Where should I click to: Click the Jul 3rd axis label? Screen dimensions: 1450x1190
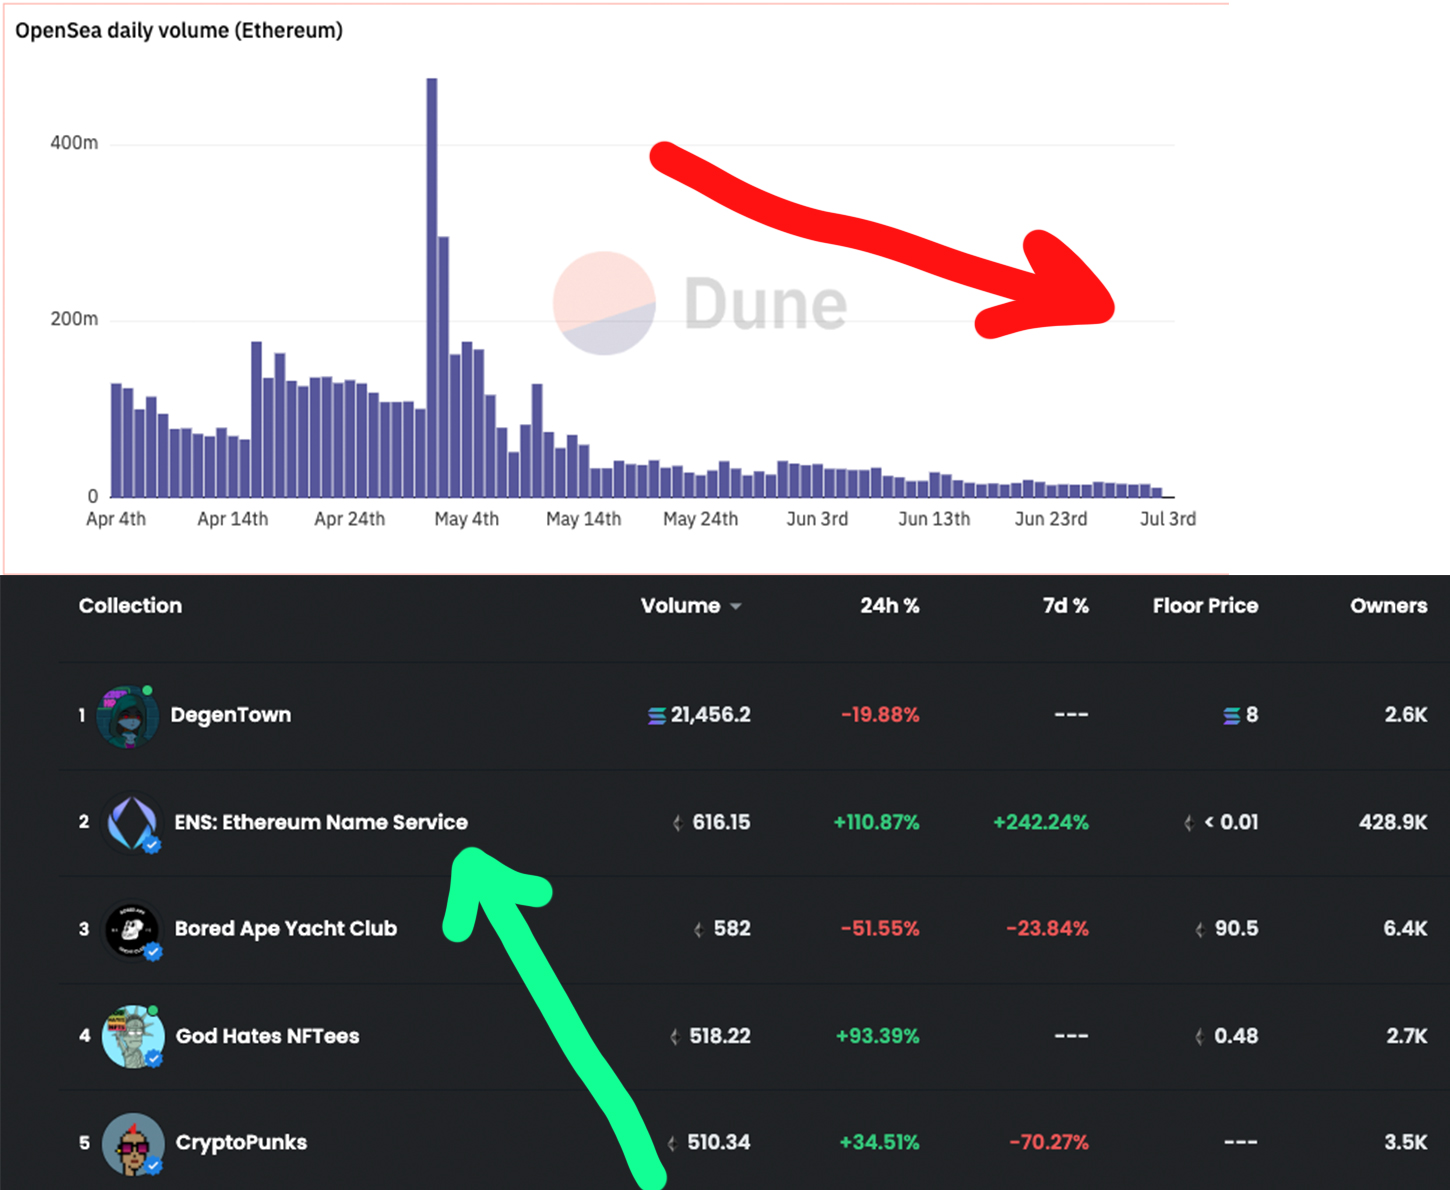click(1168, 519)
